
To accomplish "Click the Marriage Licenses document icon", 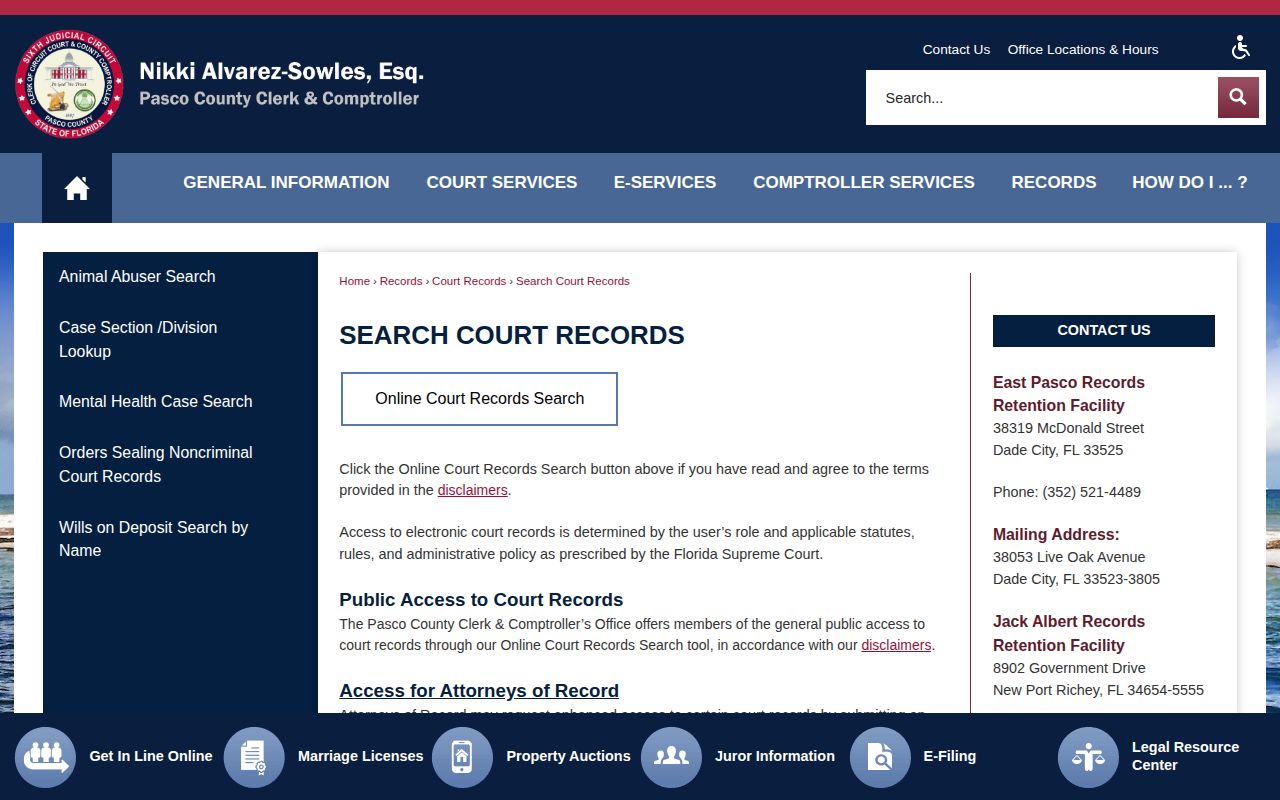I will pos(254,757).
